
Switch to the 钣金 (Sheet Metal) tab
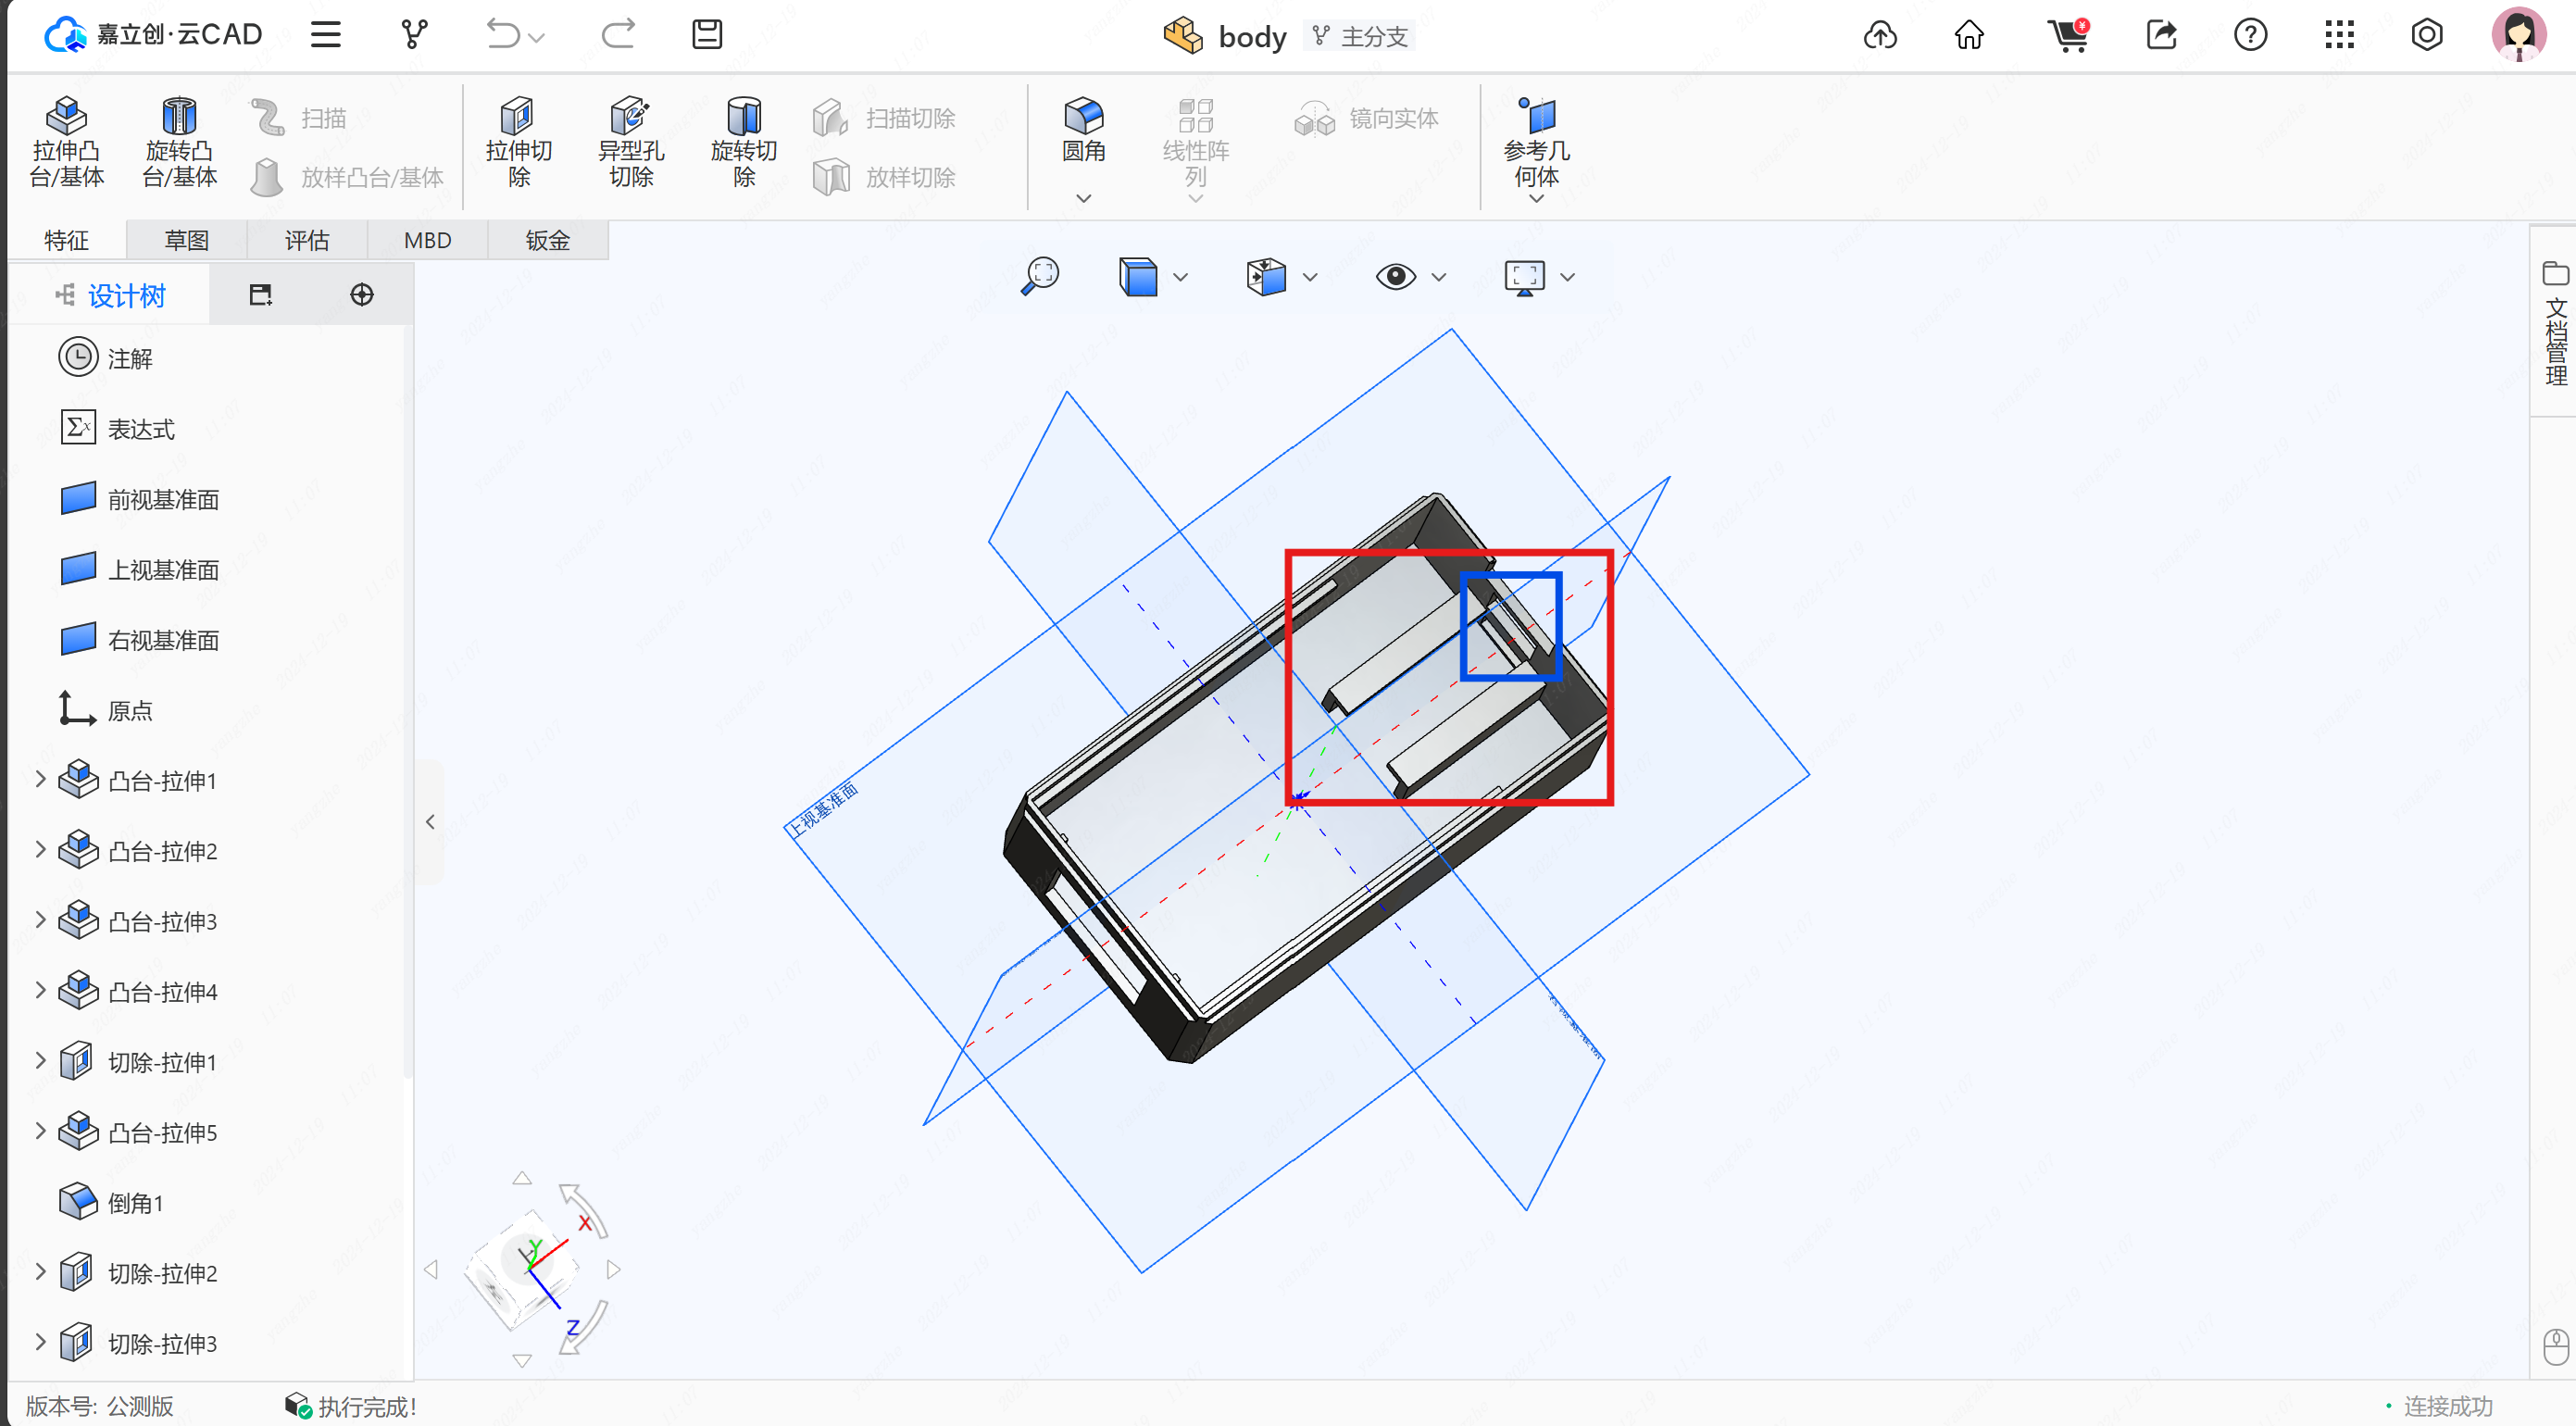tap(547, 240)
